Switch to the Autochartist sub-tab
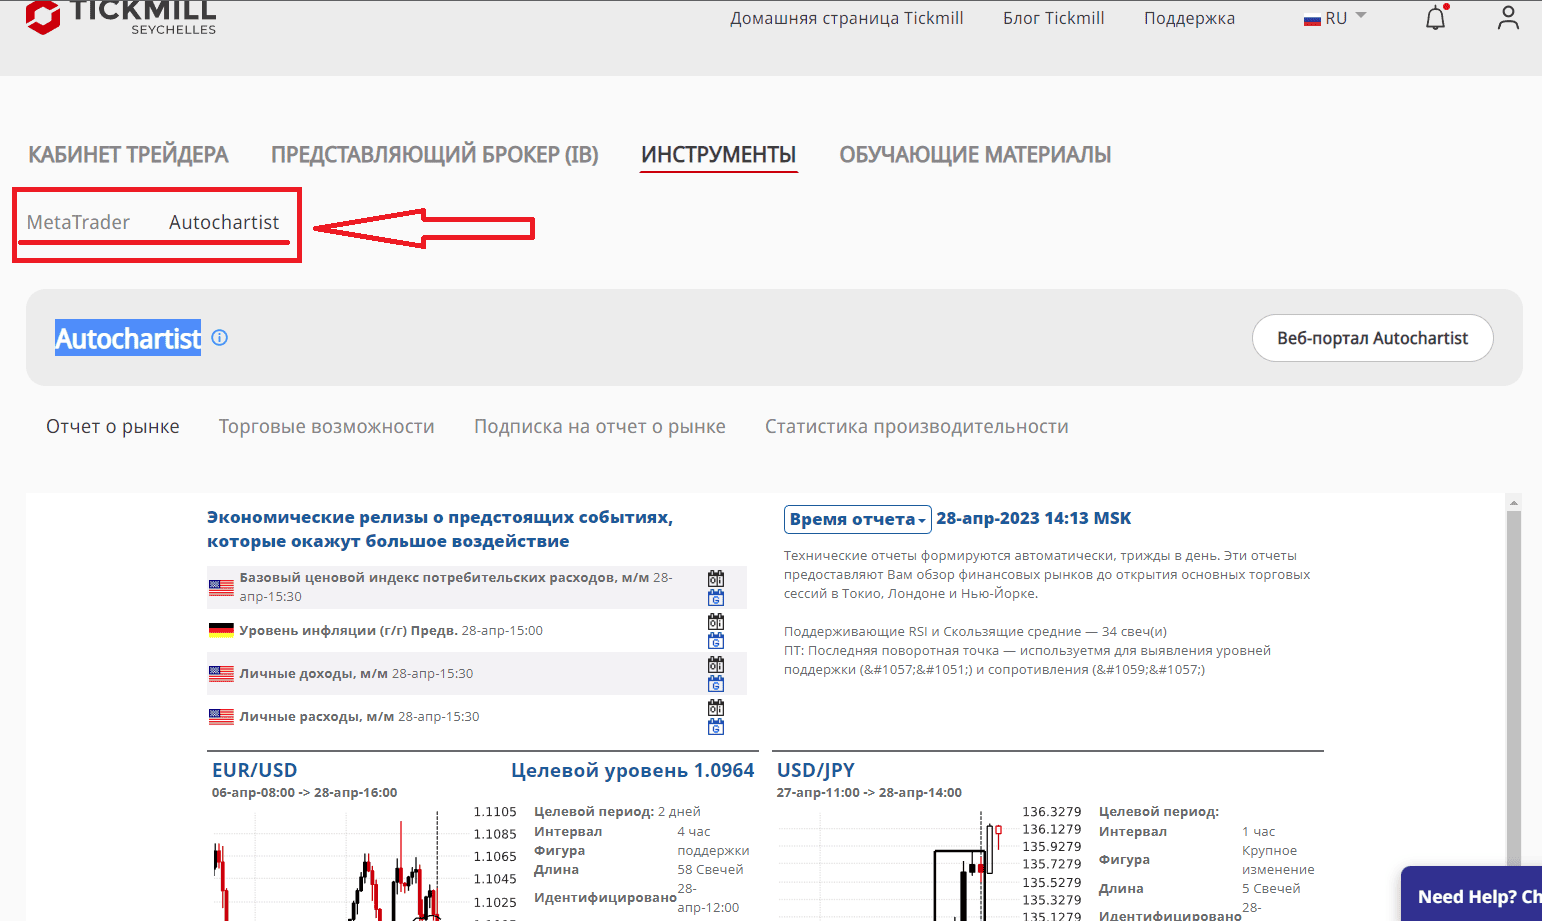Screen dimensions: 1542x921 click(224, 222)
